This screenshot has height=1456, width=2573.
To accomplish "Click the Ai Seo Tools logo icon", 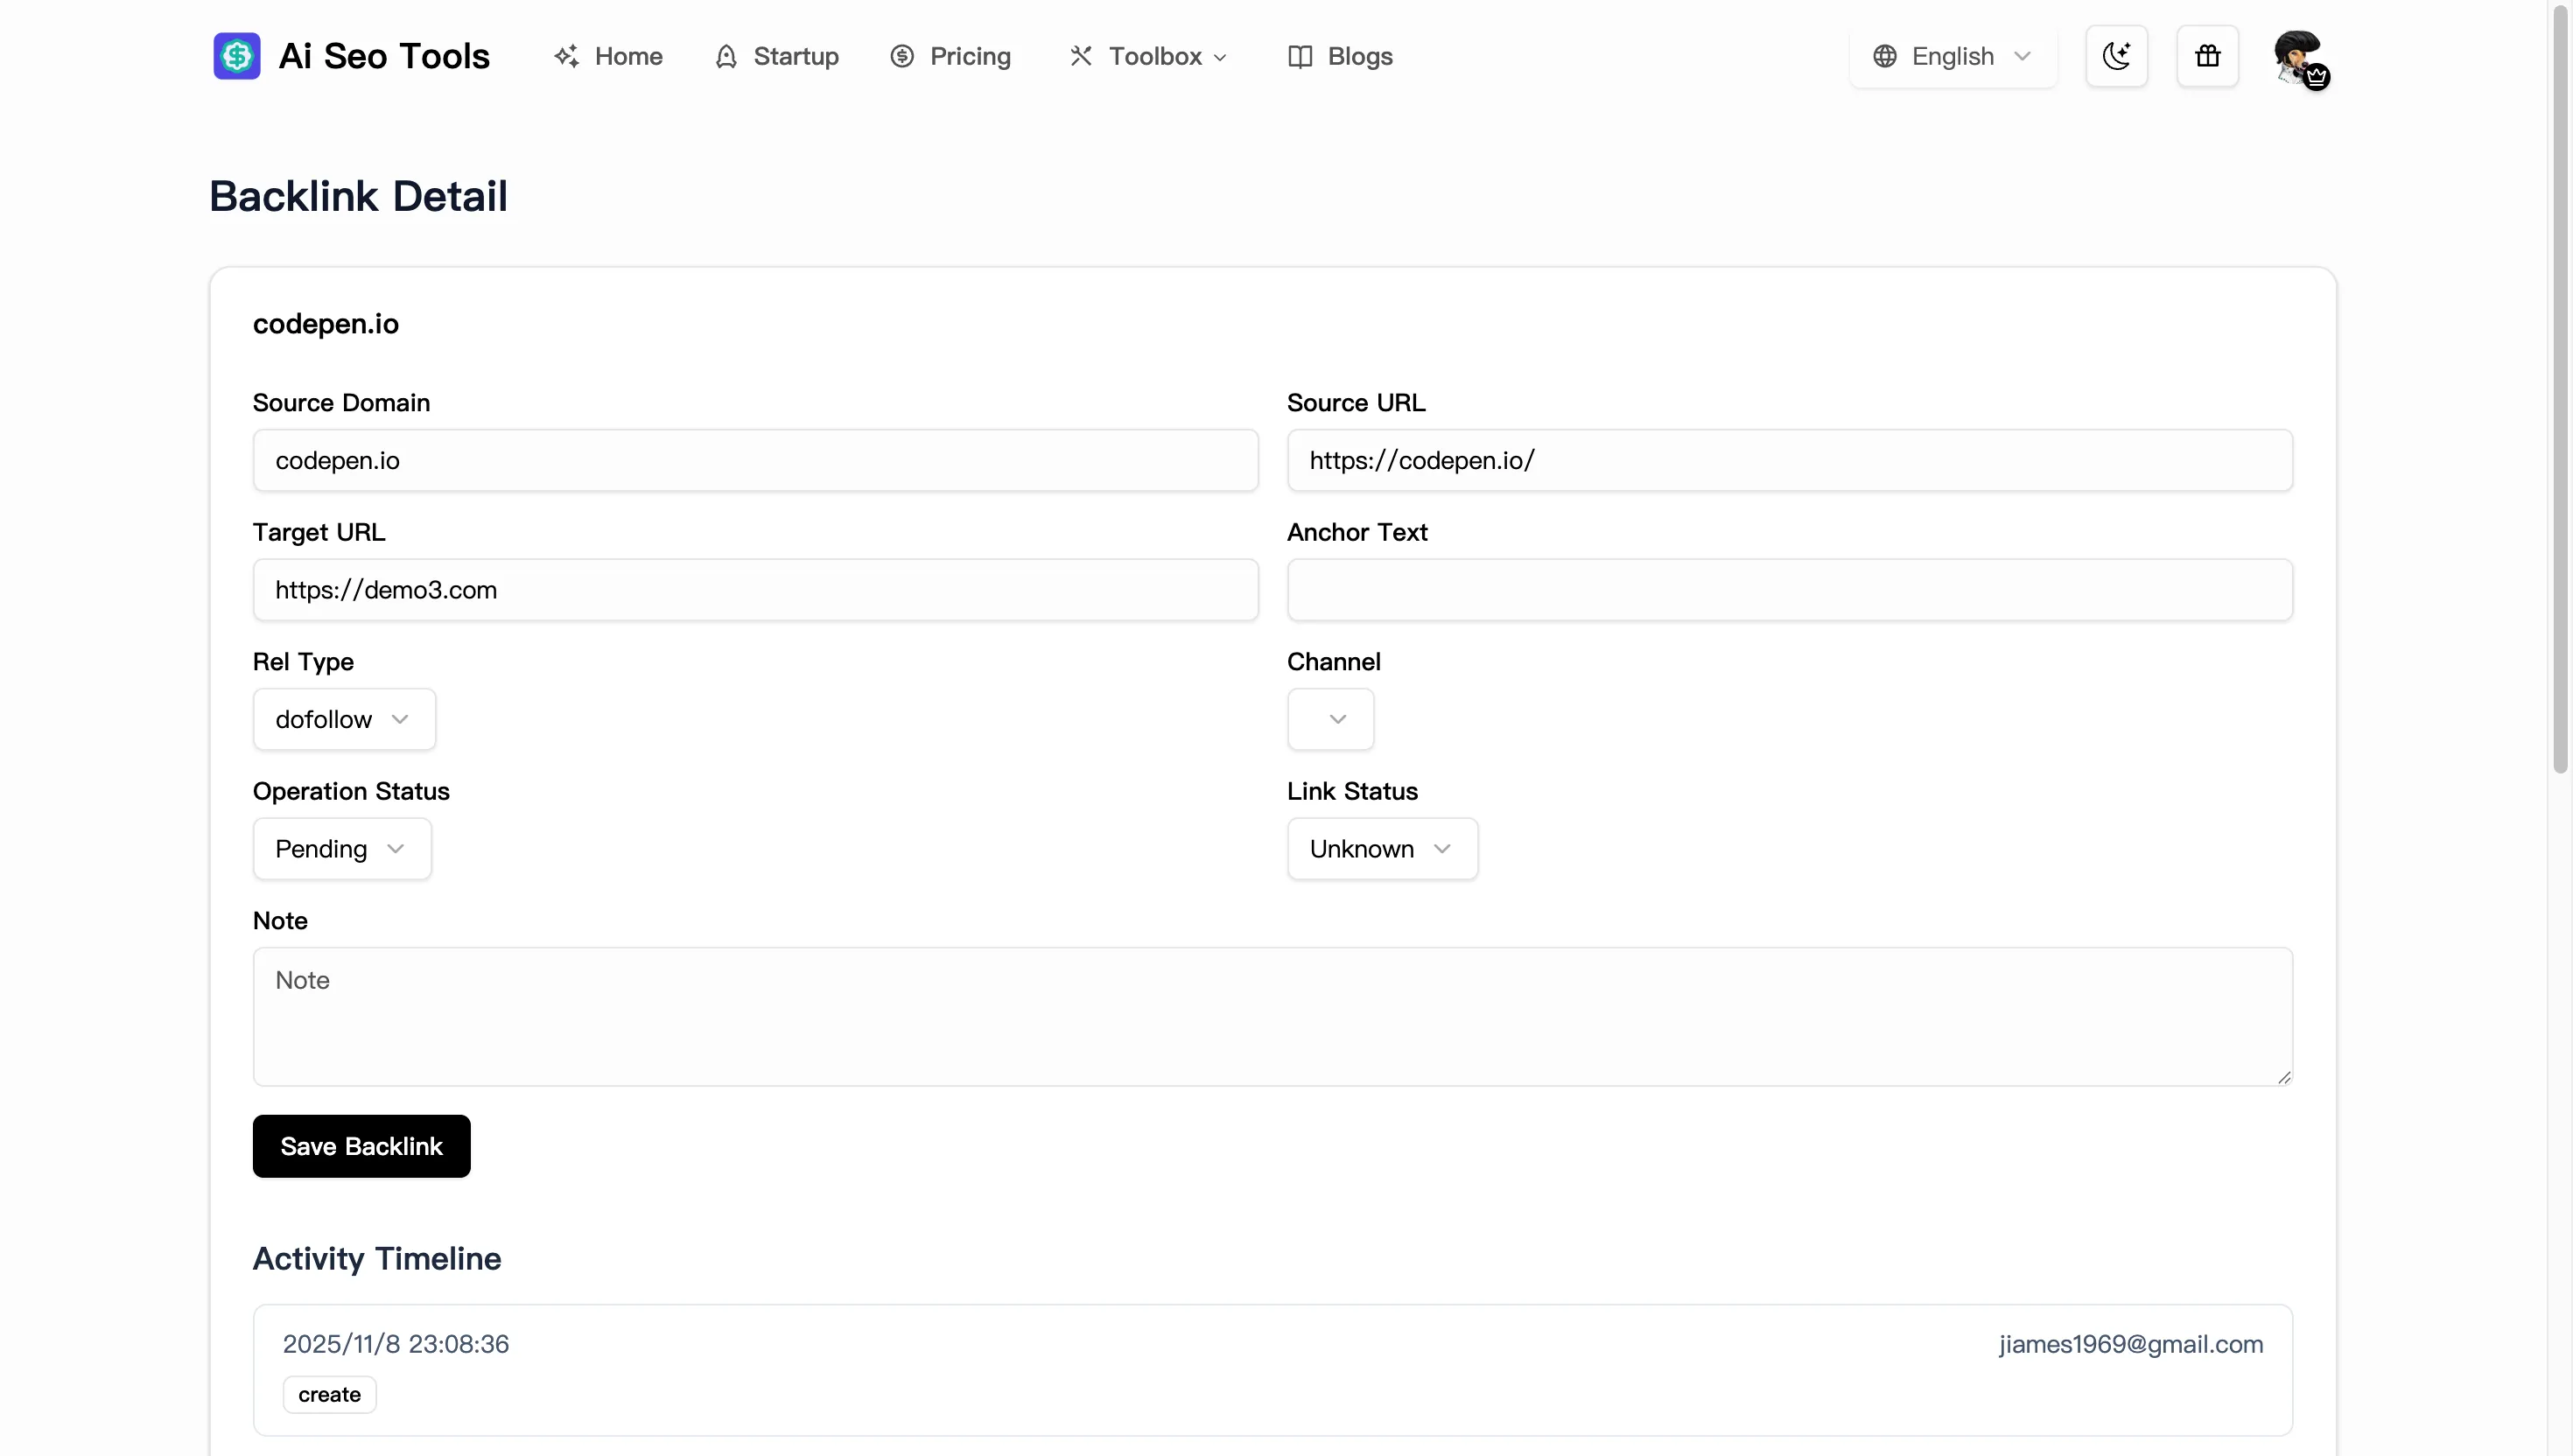I will point(236,56).
